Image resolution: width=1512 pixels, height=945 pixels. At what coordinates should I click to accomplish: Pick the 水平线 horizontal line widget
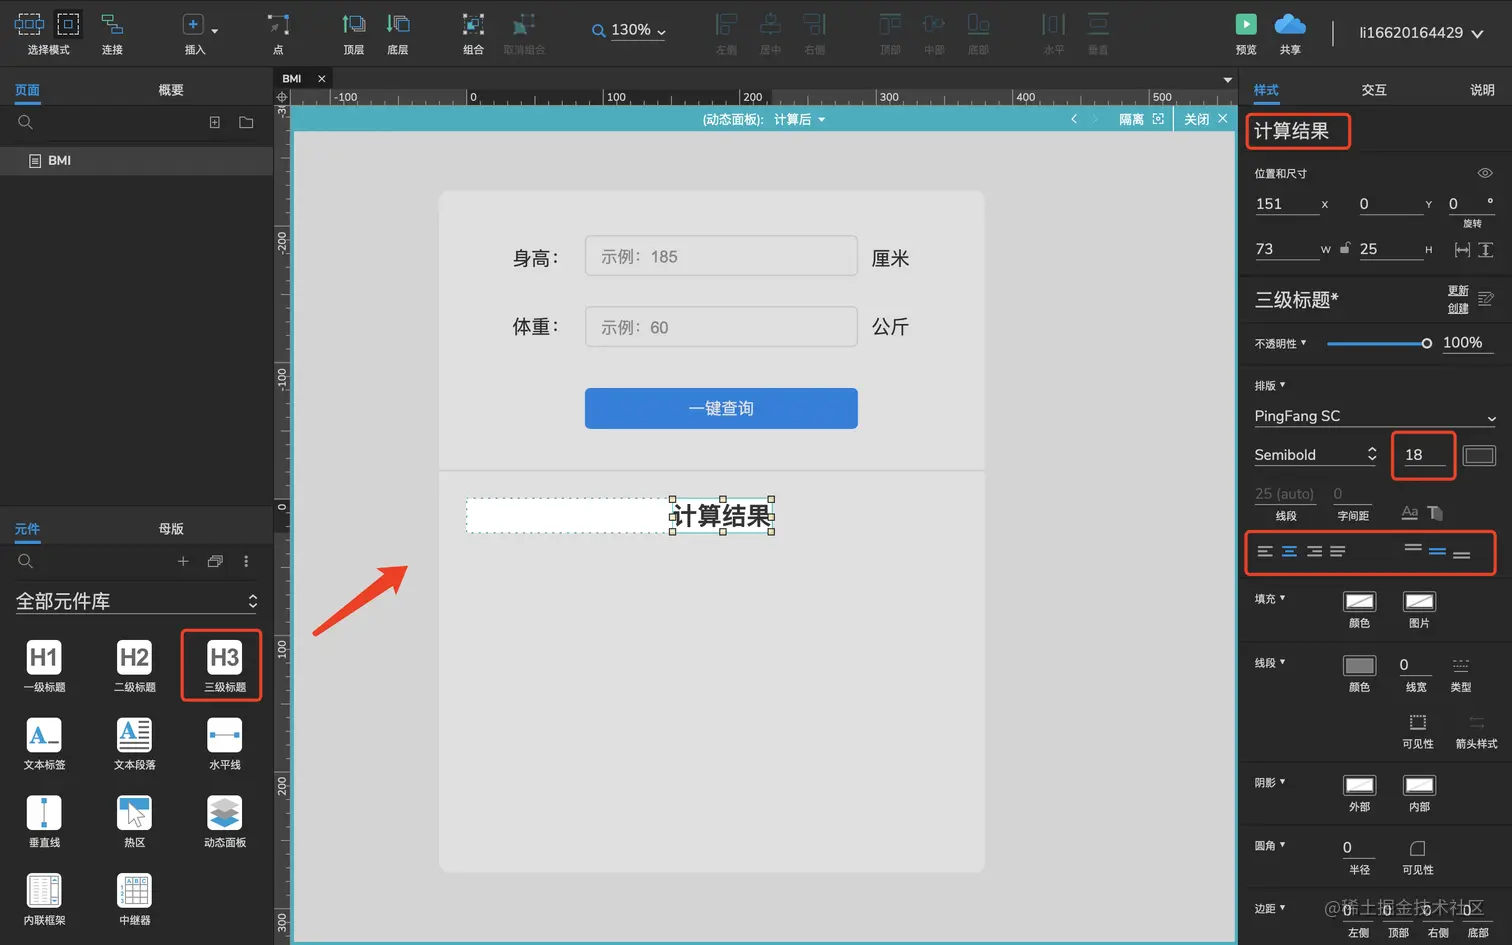(224, 735)
